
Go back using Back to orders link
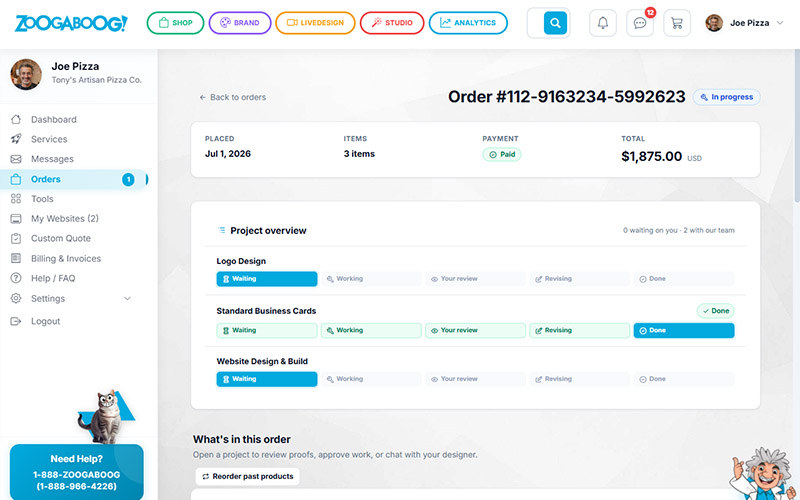point(233,97)
